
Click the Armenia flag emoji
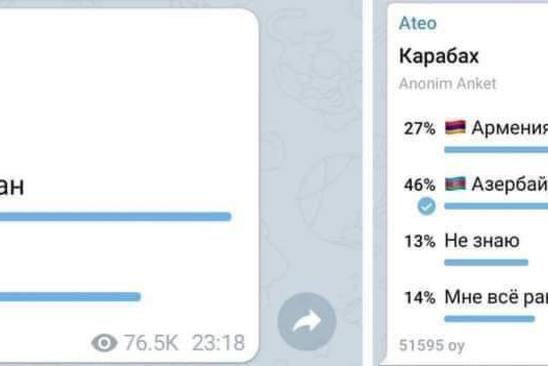[x=455, y=127]
